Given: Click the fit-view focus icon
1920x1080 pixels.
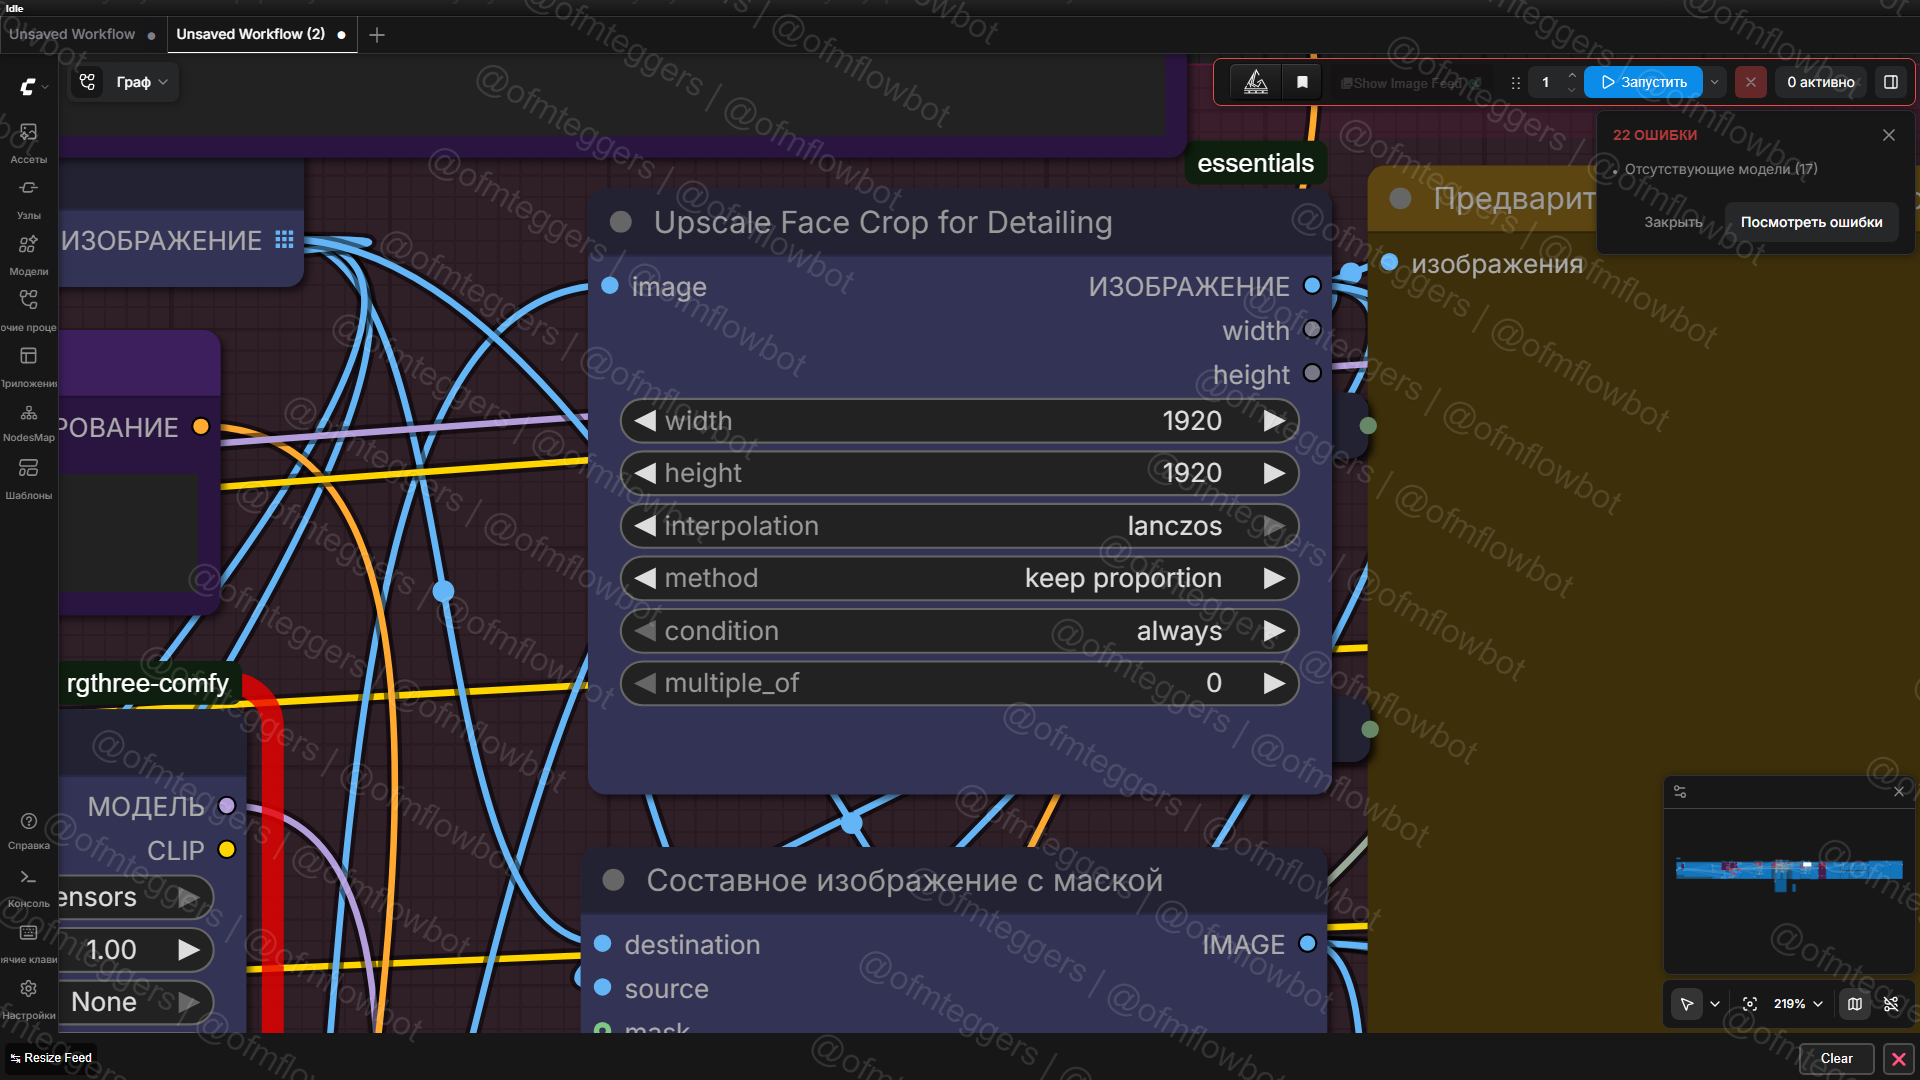Looking at the screenshot, I should coord(1750,1004).
